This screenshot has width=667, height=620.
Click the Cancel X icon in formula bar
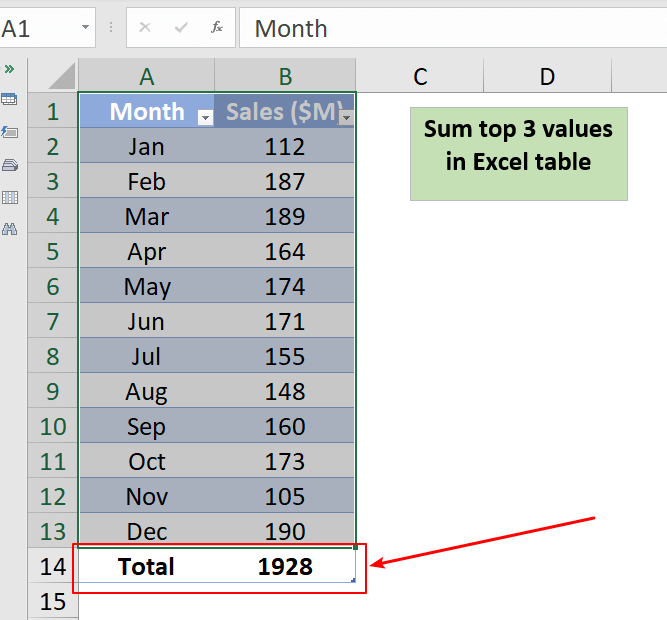tap(145, 28)
